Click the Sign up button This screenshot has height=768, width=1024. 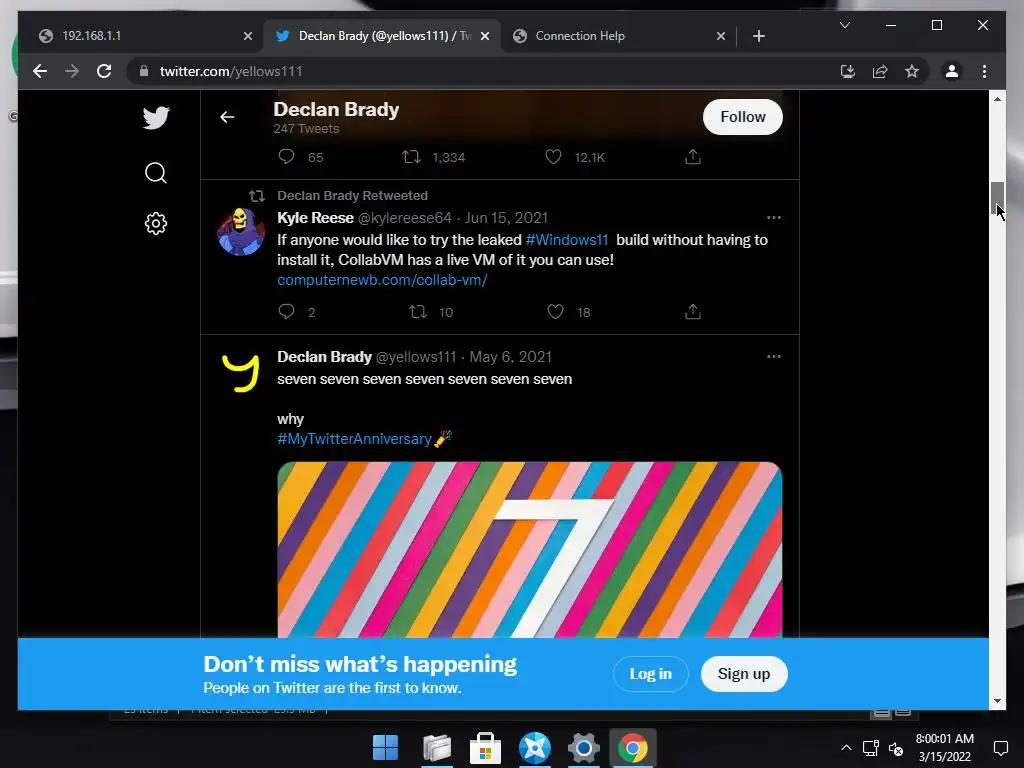click(x=744, y=673)
